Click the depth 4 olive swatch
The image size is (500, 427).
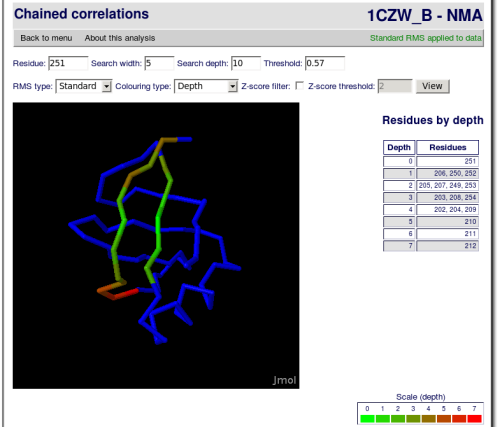pos(428,419)
